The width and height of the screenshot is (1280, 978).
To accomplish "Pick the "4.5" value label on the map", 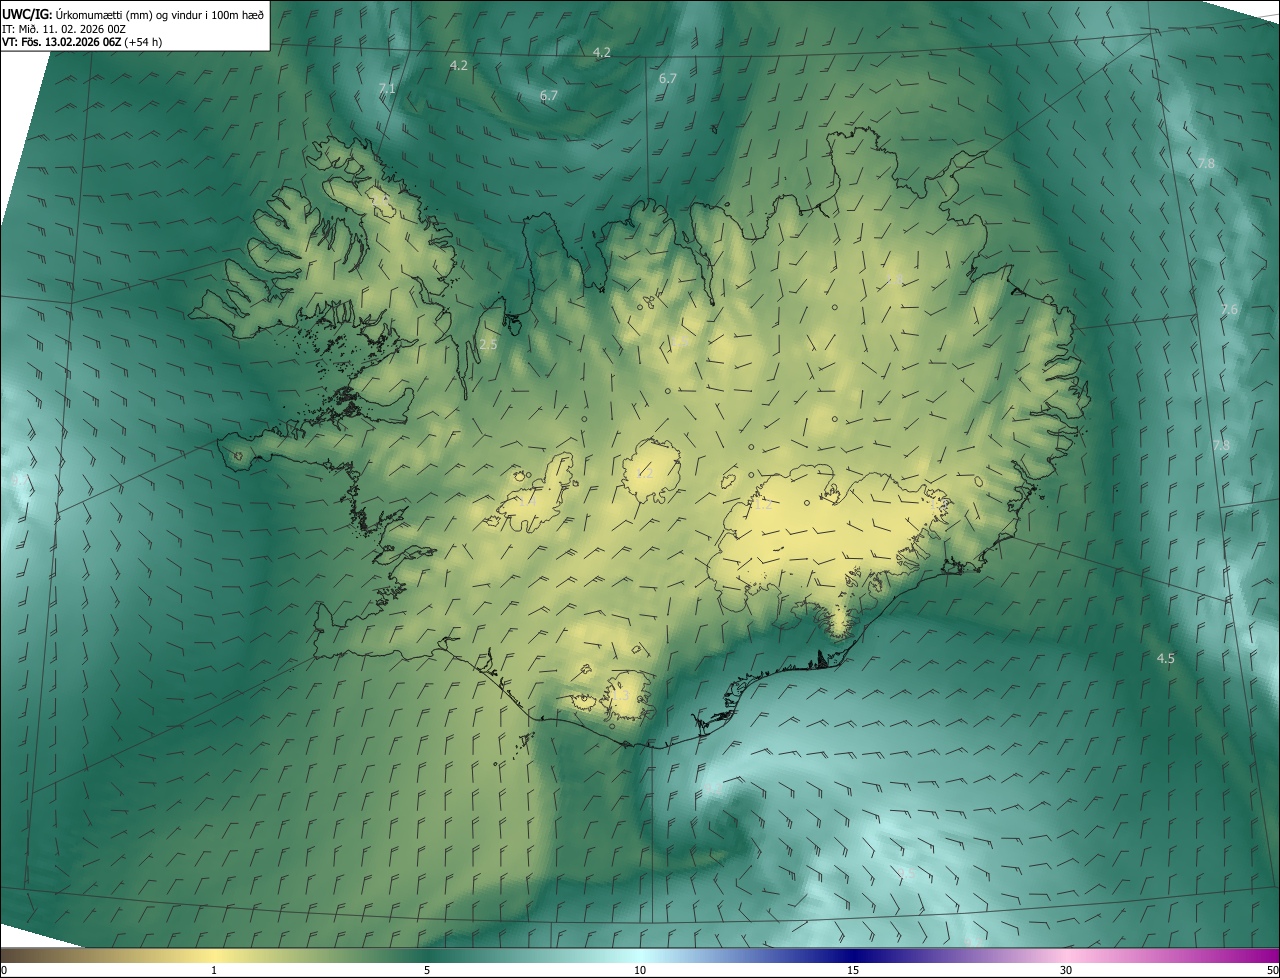I will pos(1165,658).
